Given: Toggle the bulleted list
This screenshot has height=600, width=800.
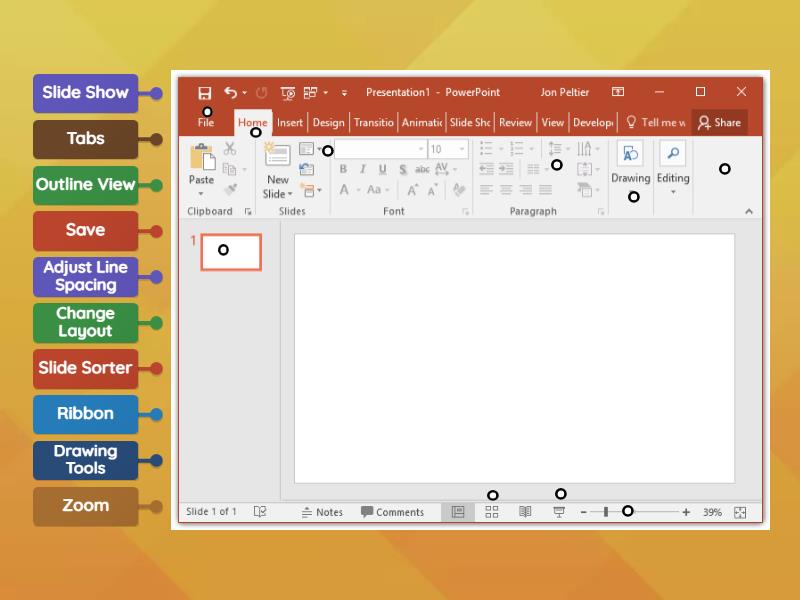Looking at the screenshot, I should tap(488, 148).
